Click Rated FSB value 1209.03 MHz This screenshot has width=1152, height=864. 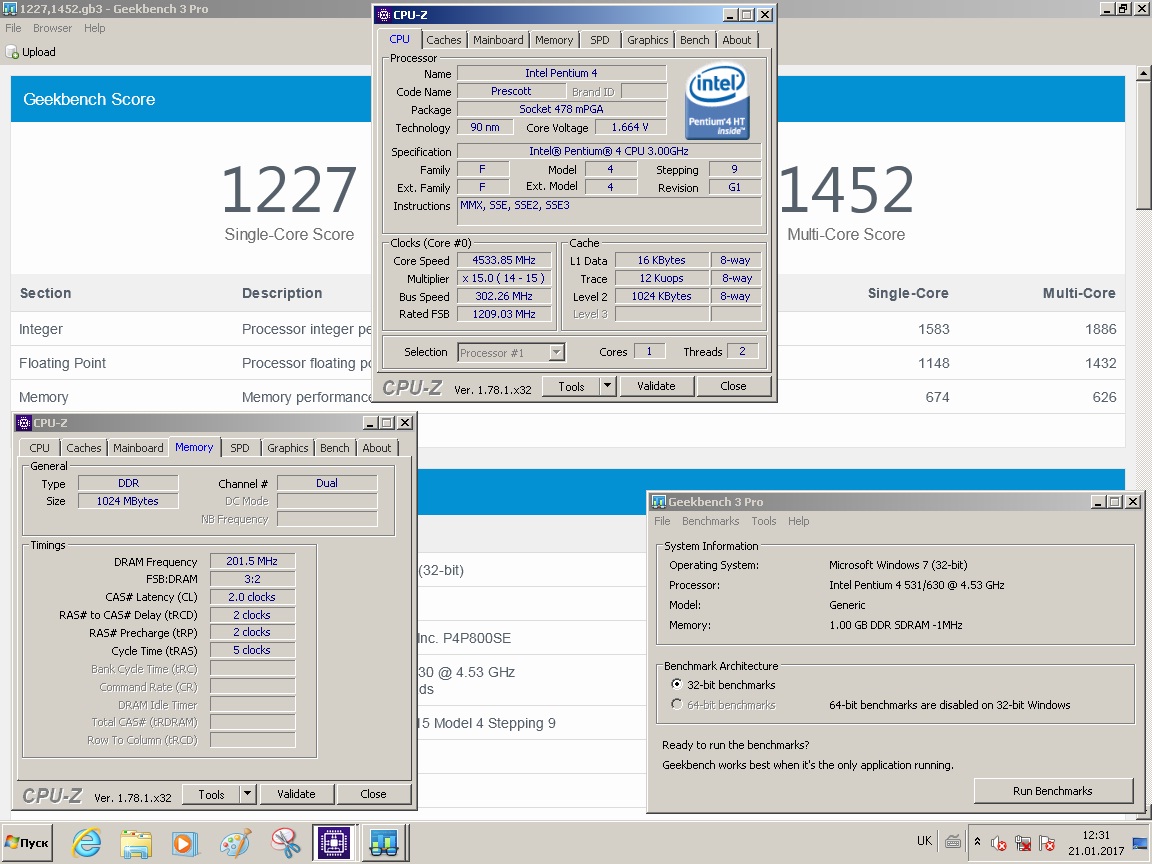[x=504, y=314]
